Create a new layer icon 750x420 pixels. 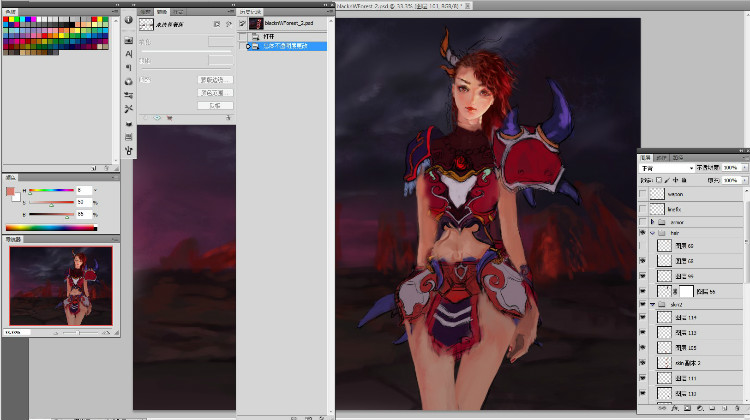[x=725, y=408]
